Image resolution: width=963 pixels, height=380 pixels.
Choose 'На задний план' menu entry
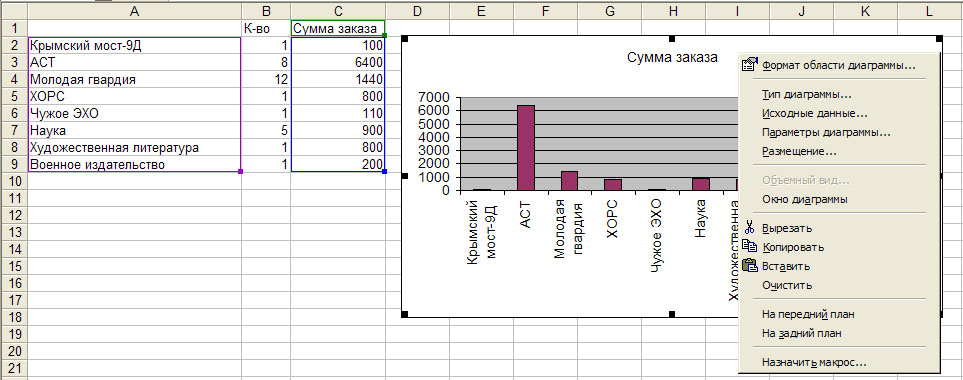tap(801, 333)
